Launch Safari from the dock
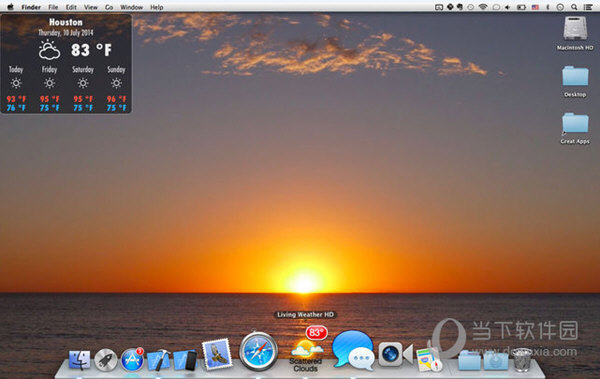 [258, 351]
